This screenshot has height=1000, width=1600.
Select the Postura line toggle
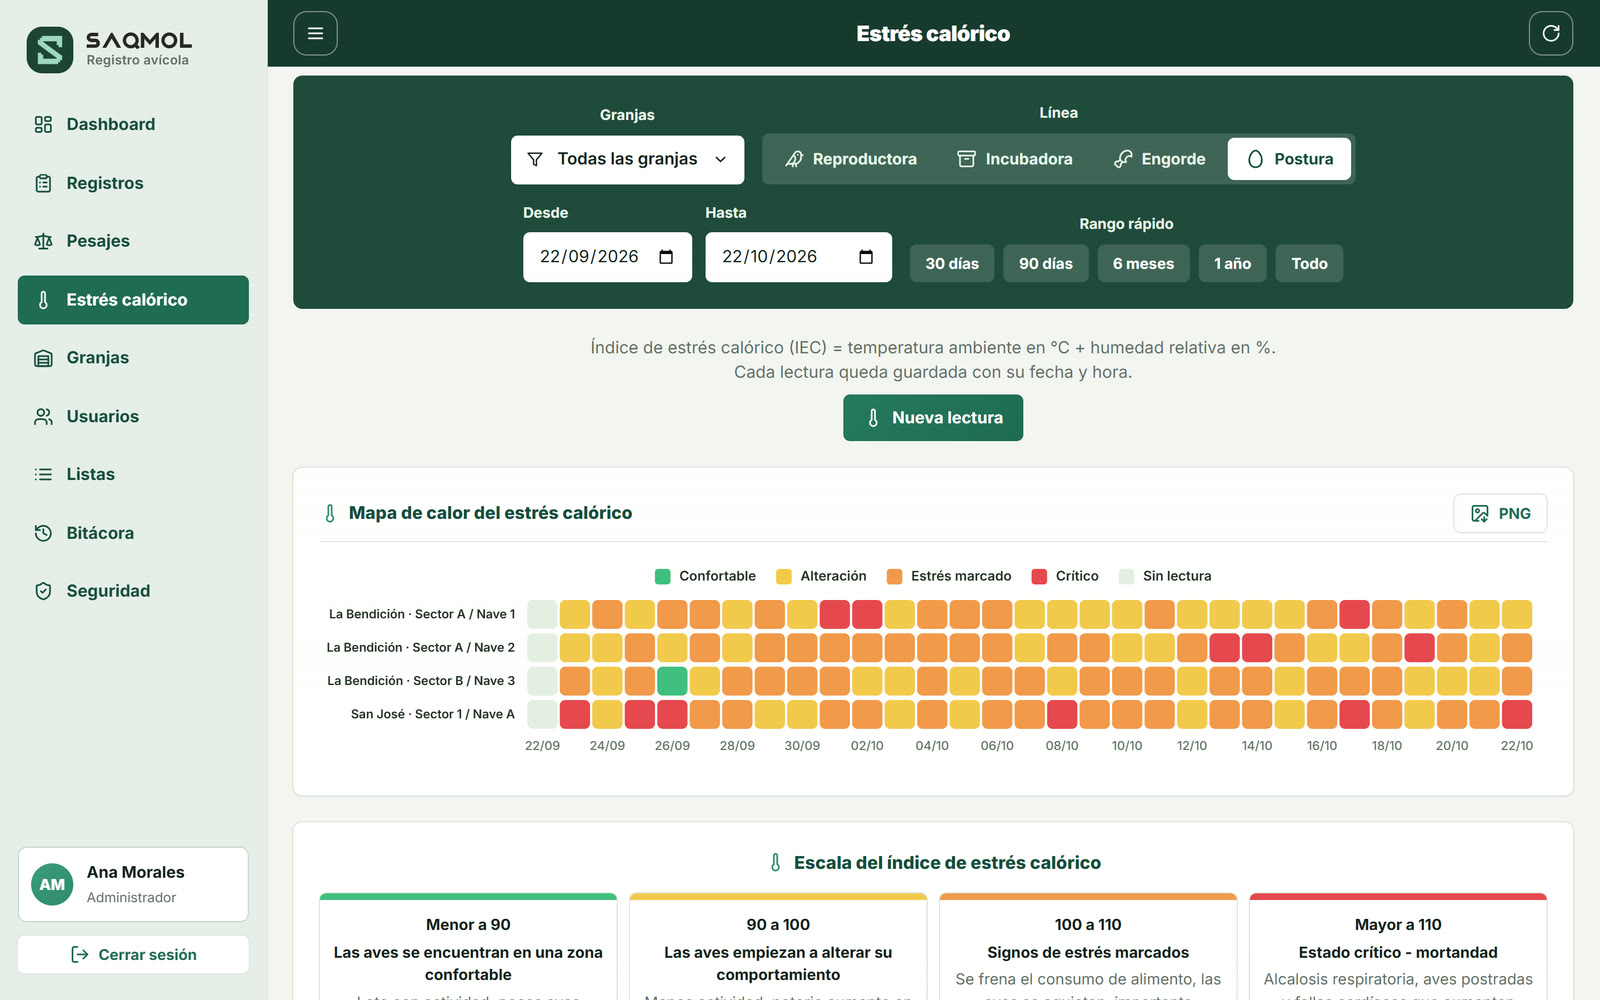tap(1289, 159)
